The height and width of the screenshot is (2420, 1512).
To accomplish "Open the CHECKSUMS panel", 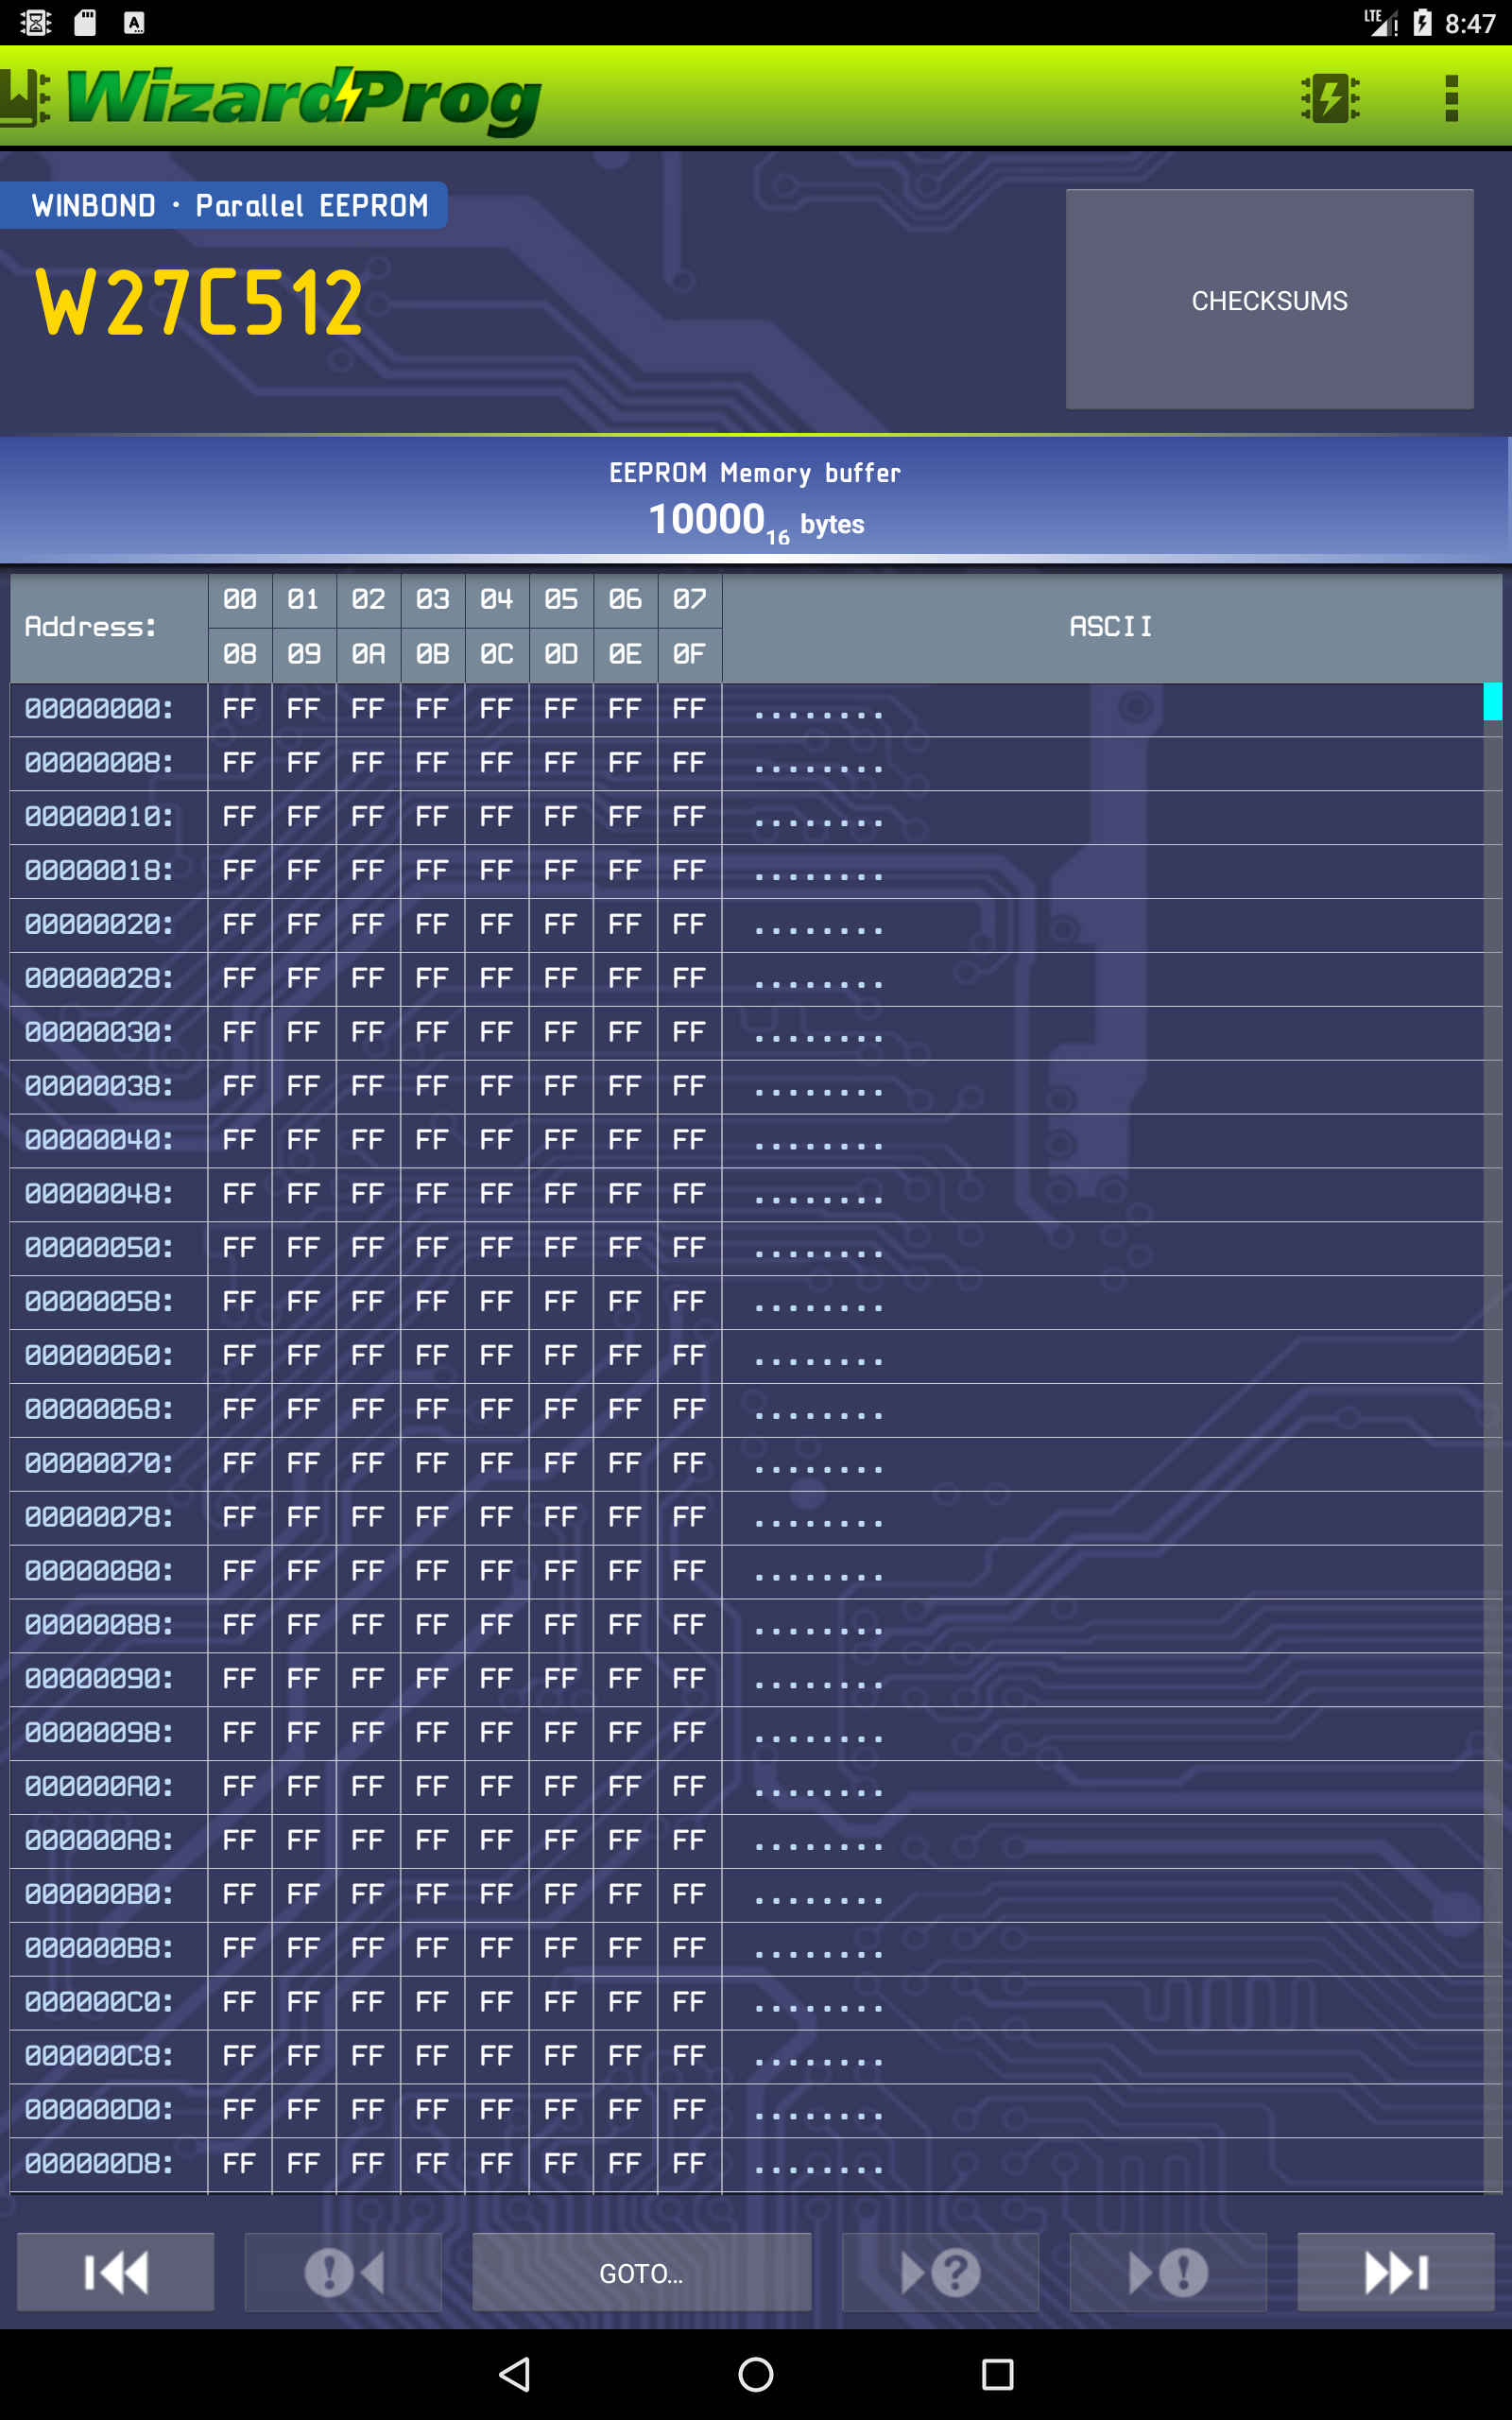I will 1269,299.
